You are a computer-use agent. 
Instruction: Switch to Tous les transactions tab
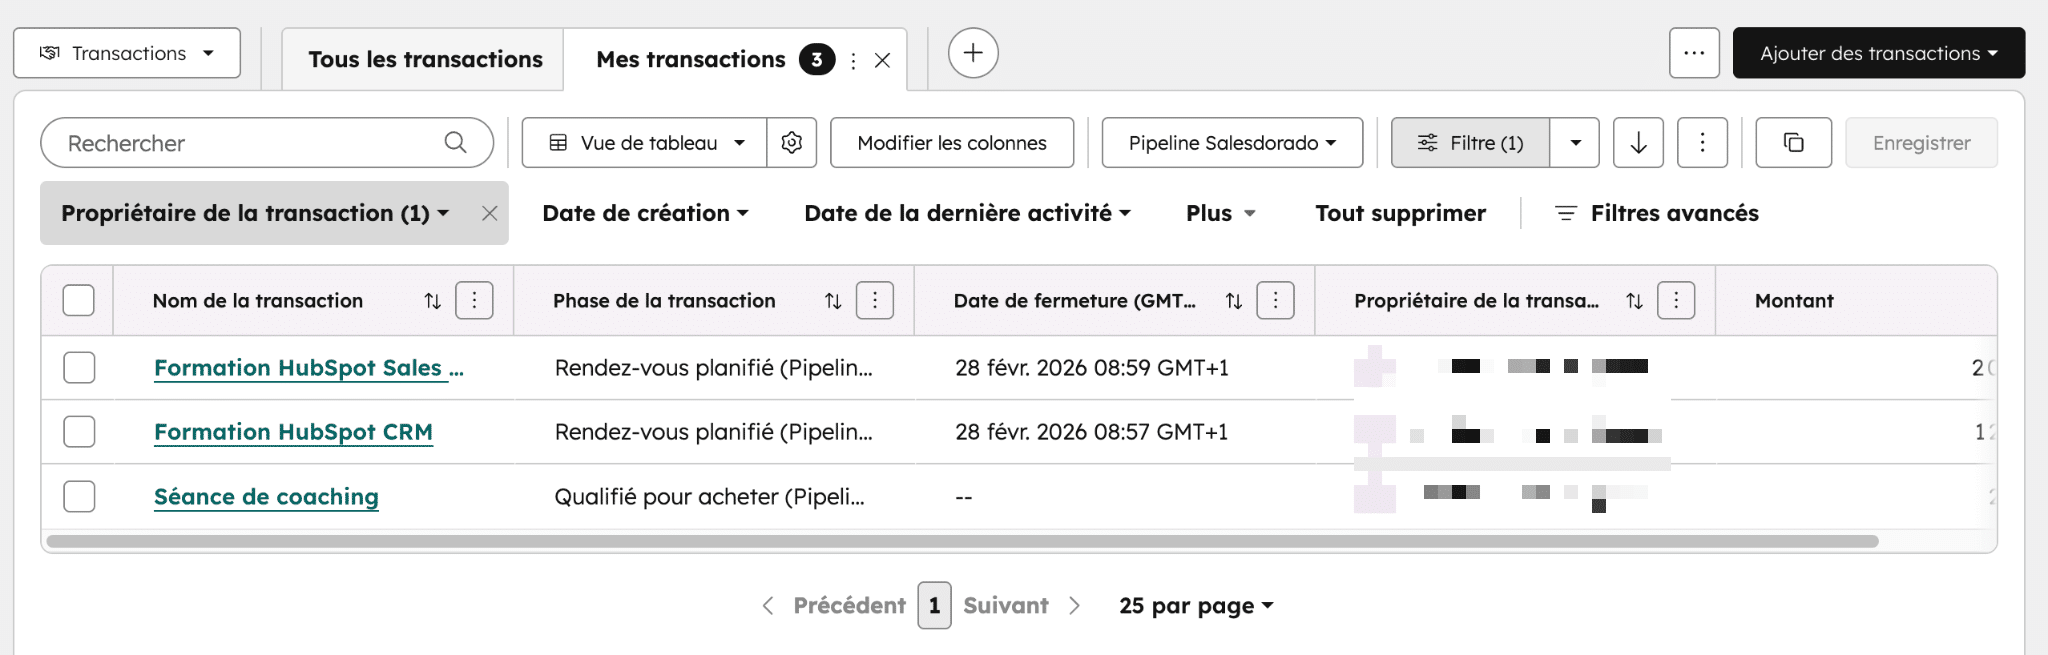tap(425, 60)
